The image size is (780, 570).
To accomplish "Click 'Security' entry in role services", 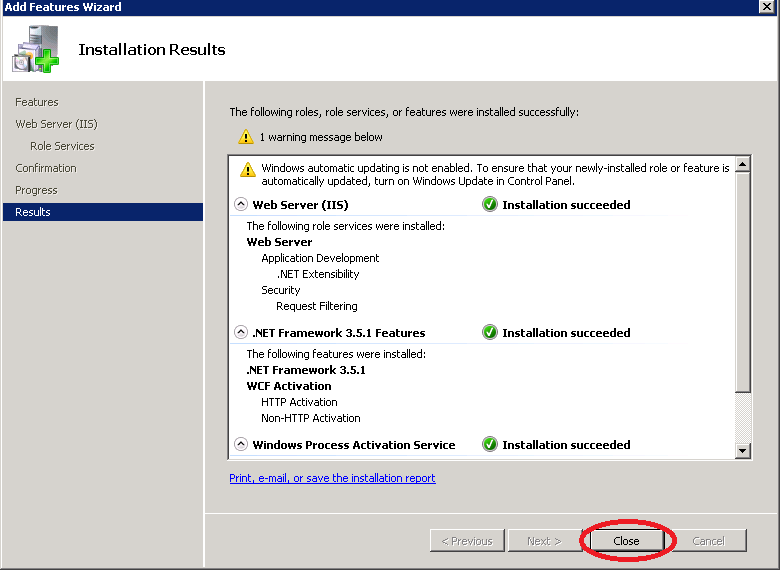I will [281, 290].
